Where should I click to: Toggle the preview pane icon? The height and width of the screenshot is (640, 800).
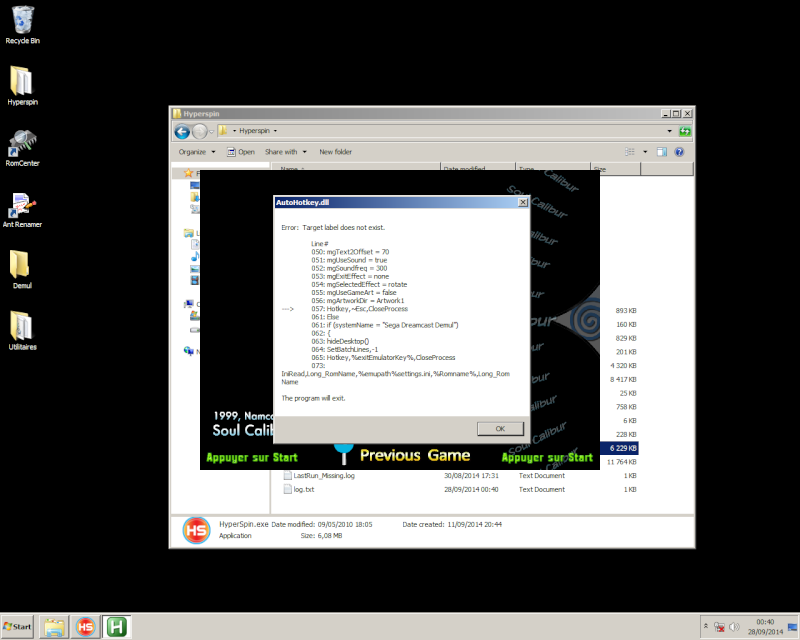662,152
